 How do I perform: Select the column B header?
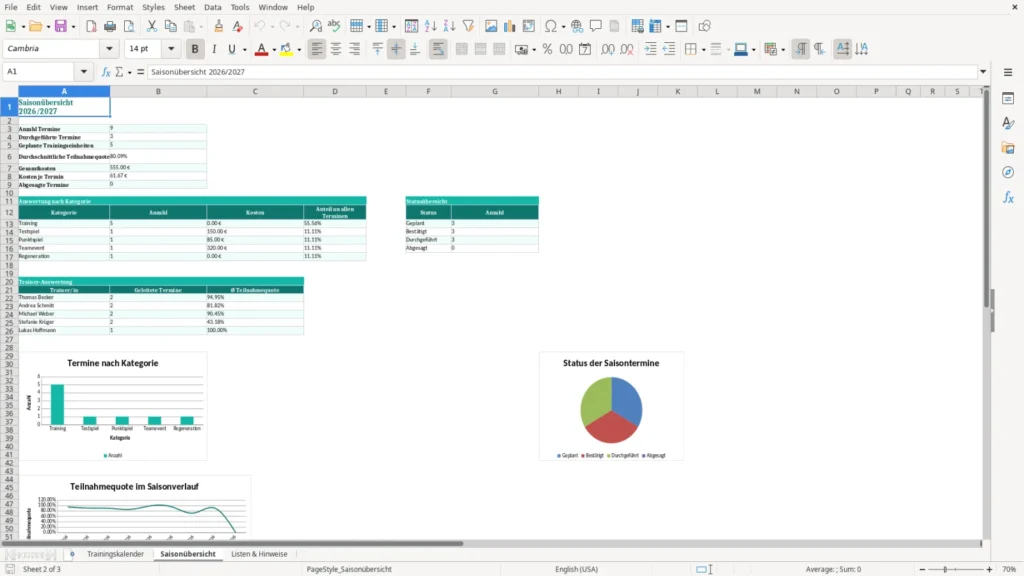click(158, 91)
